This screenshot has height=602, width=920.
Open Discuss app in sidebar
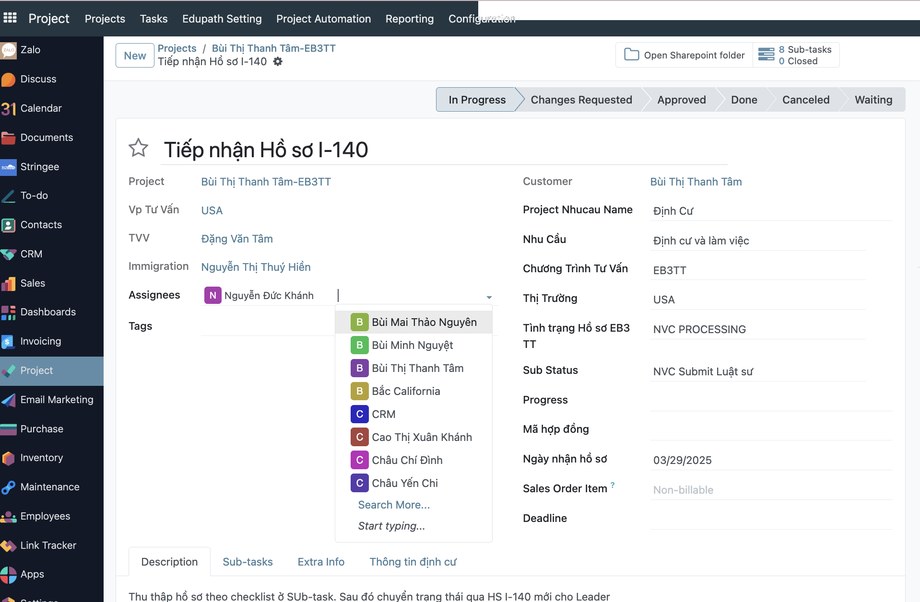pyautogui.click(x=52, y=79)
